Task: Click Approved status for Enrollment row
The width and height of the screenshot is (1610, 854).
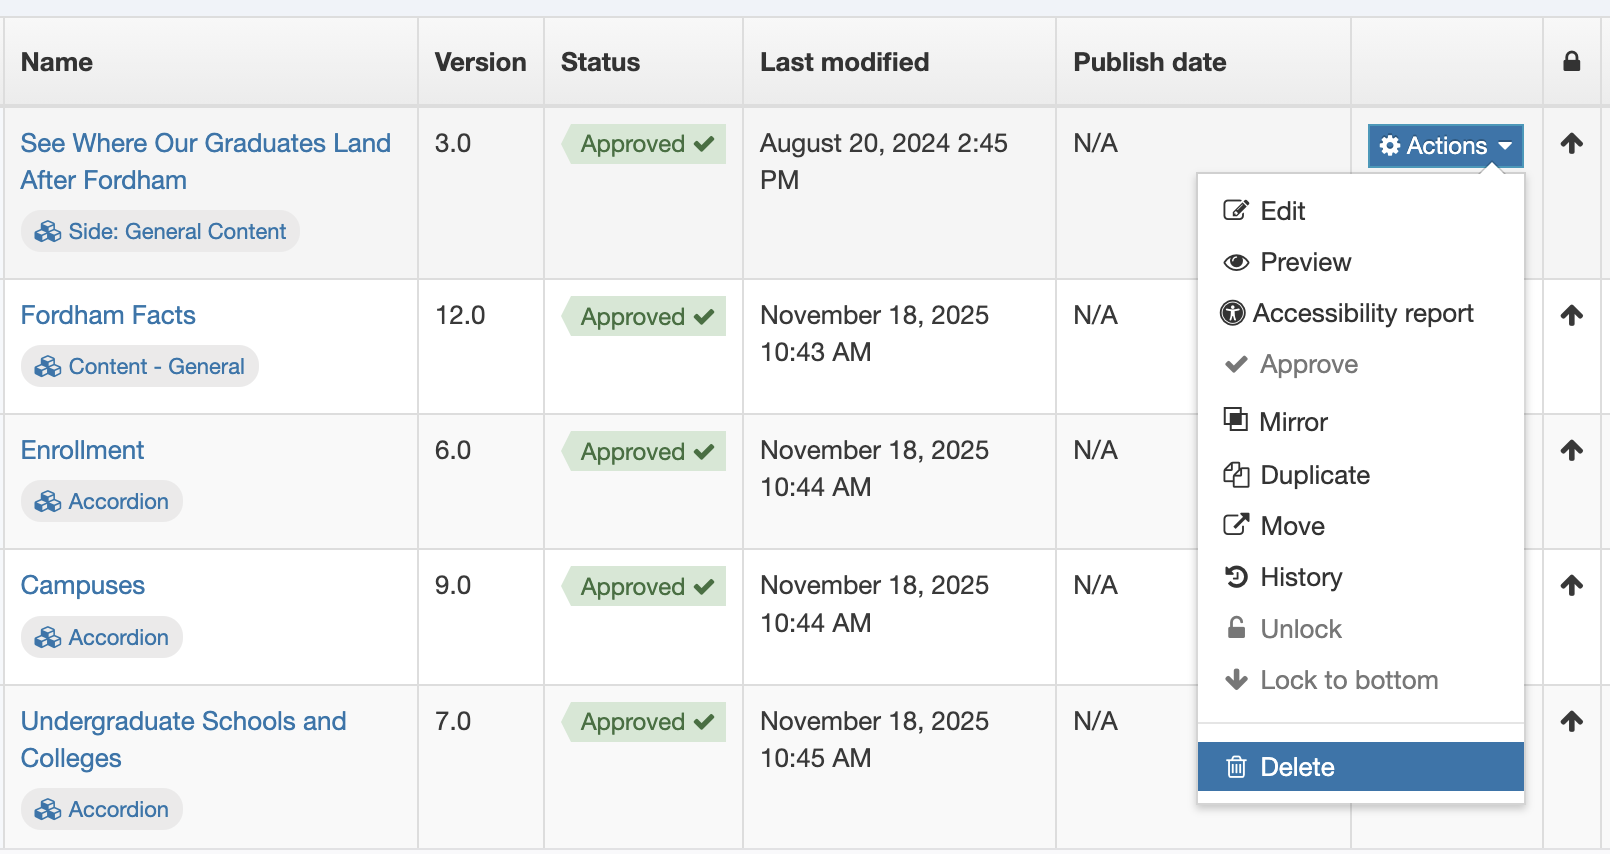Action: (x=645, y=451)
